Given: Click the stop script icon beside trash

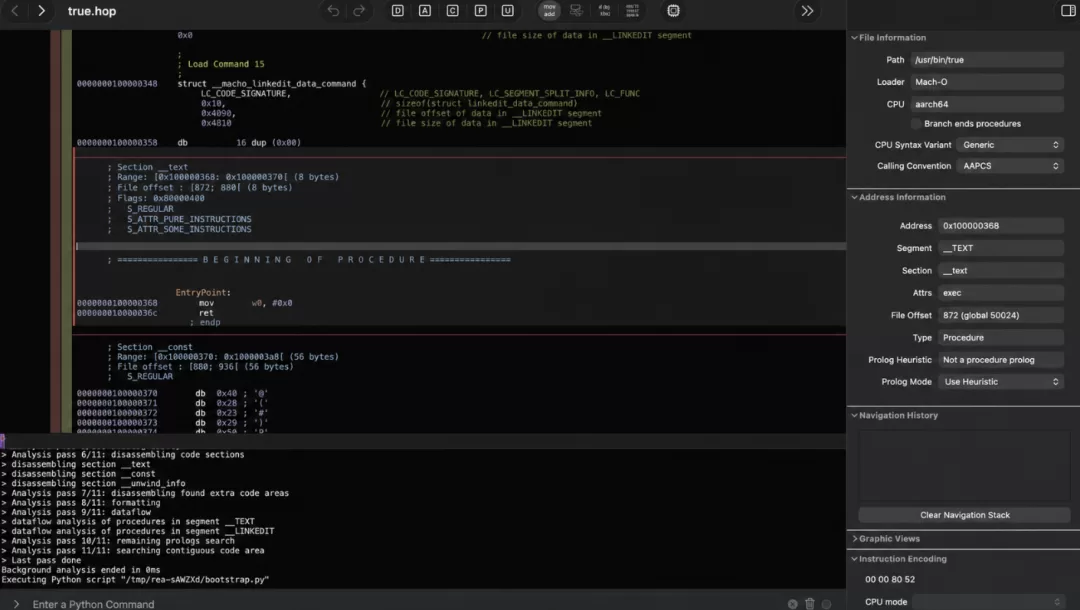Looking at the screenshot, I should 793,604.
